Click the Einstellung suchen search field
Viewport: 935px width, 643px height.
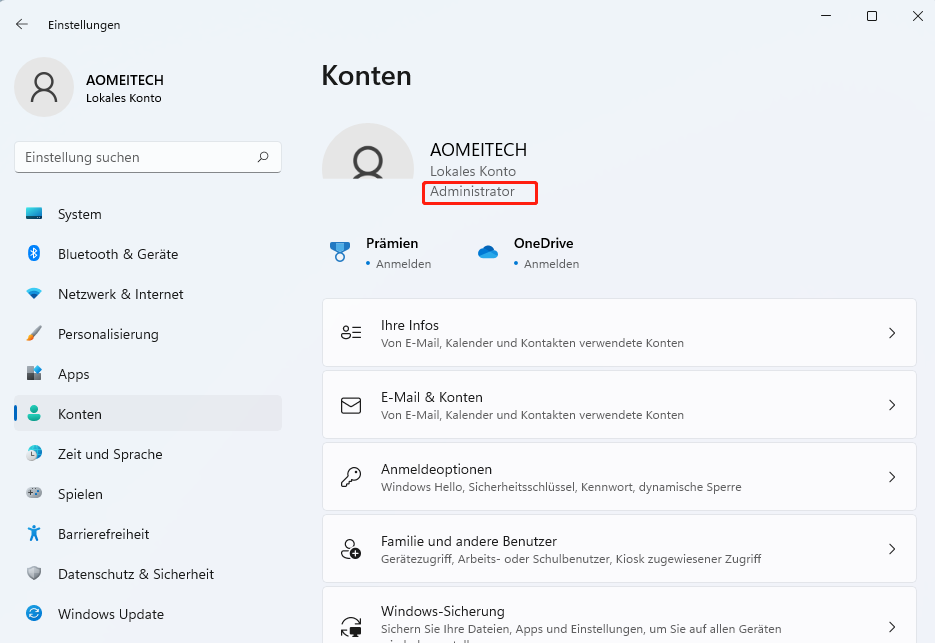click(x=135, y=157)
